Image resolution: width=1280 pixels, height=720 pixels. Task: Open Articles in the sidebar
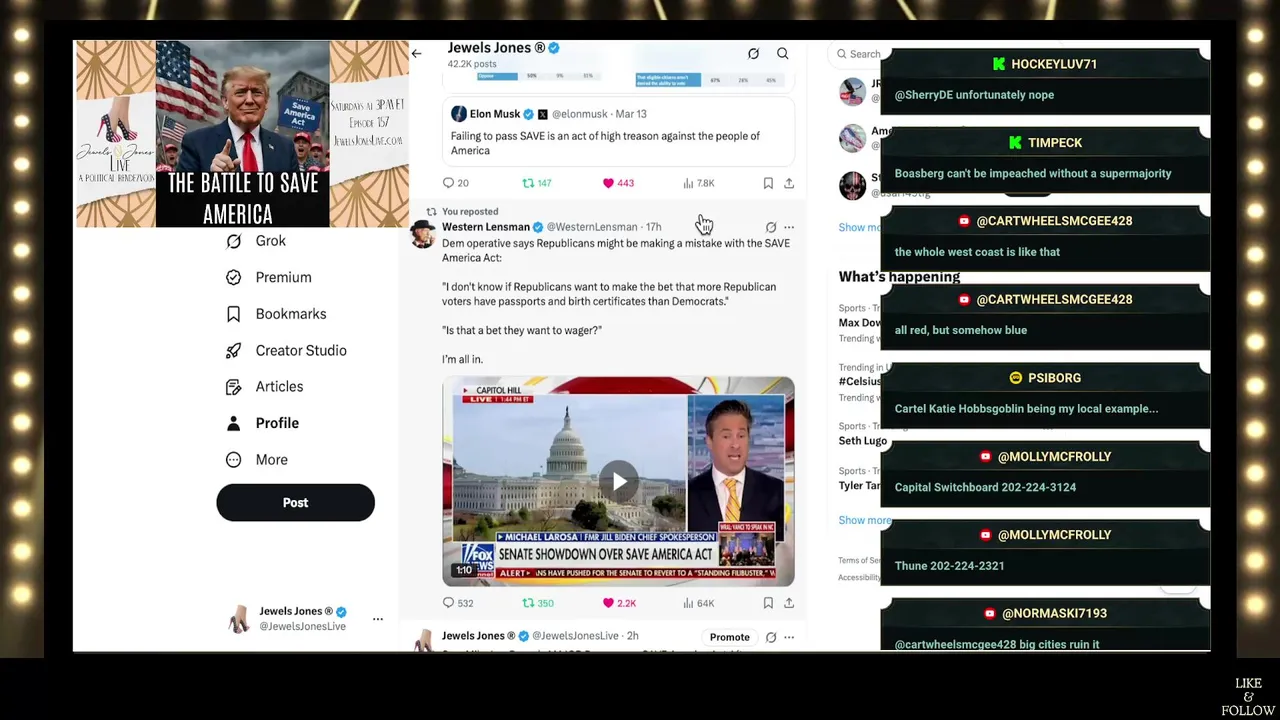265,386
